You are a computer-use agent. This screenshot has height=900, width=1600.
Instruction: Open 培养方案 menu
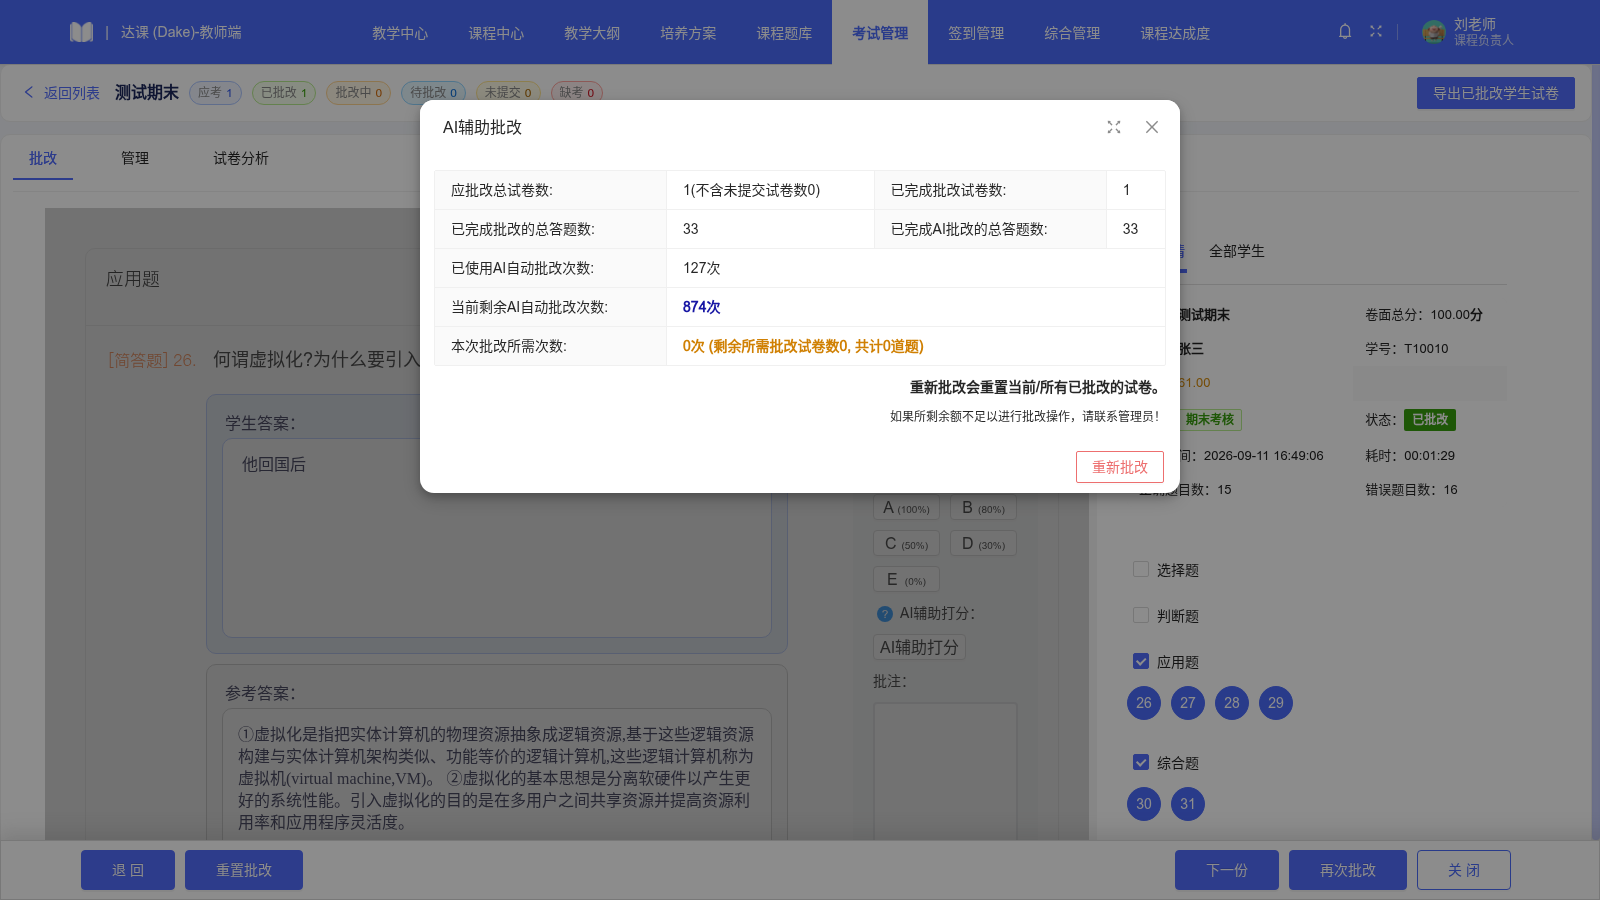[x=688, y=33]
